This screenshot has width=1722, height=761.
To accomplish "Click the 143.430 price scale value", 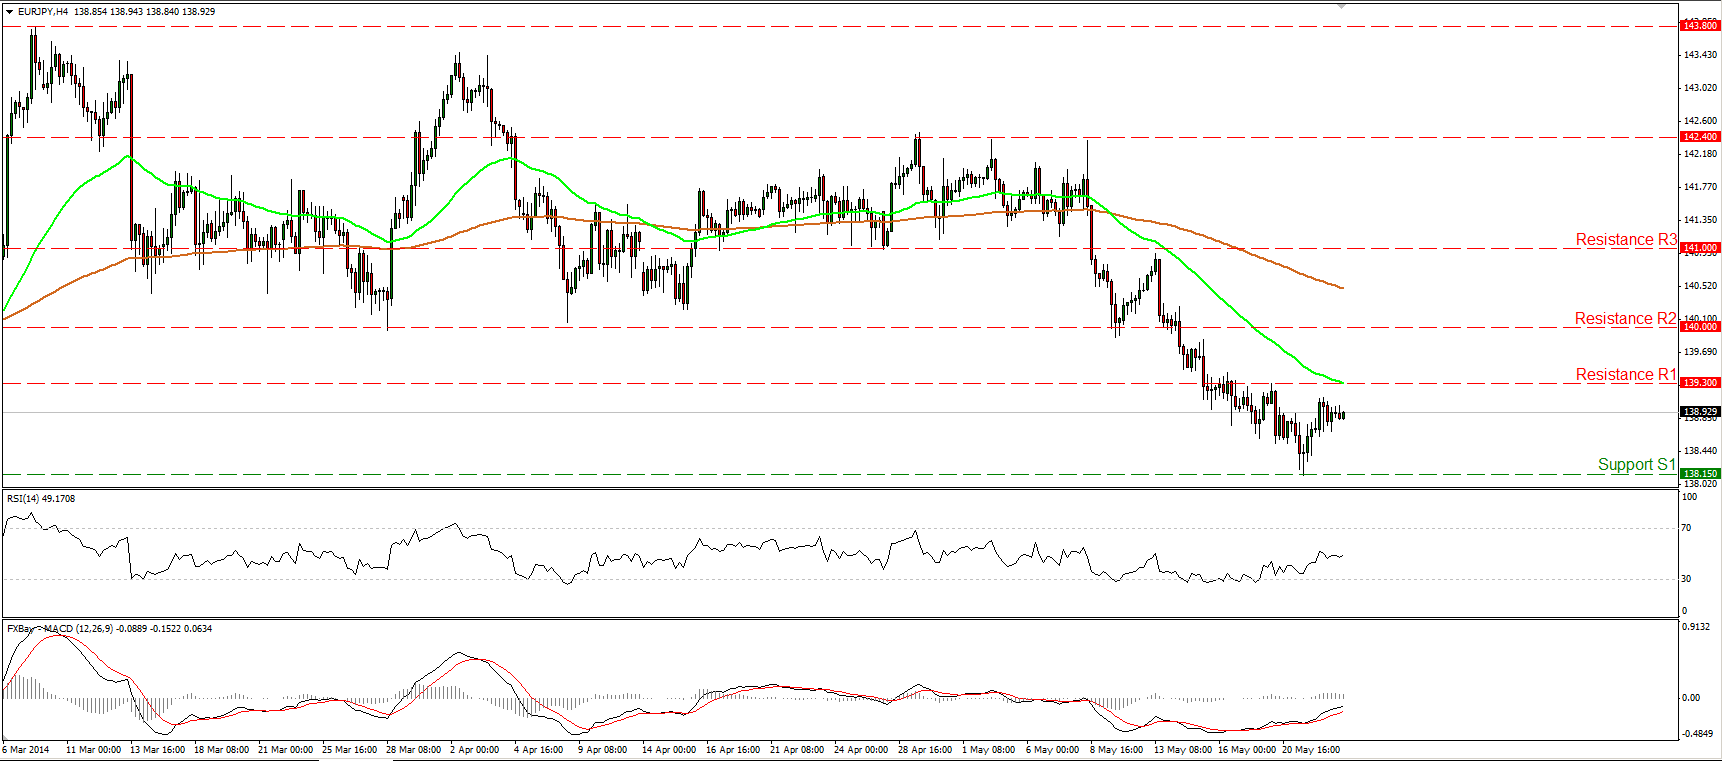I will (1700, 55).
